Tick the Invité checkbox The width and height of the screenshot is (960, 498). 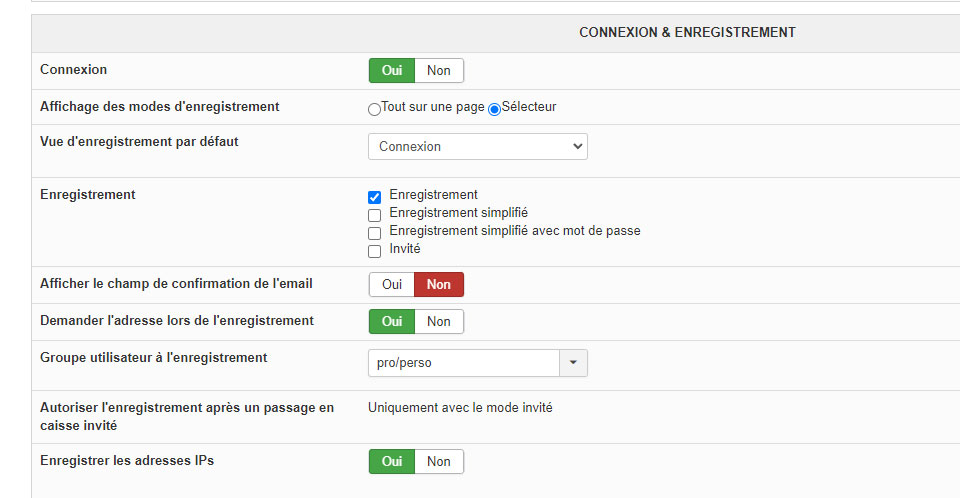(x=375, y=251)
